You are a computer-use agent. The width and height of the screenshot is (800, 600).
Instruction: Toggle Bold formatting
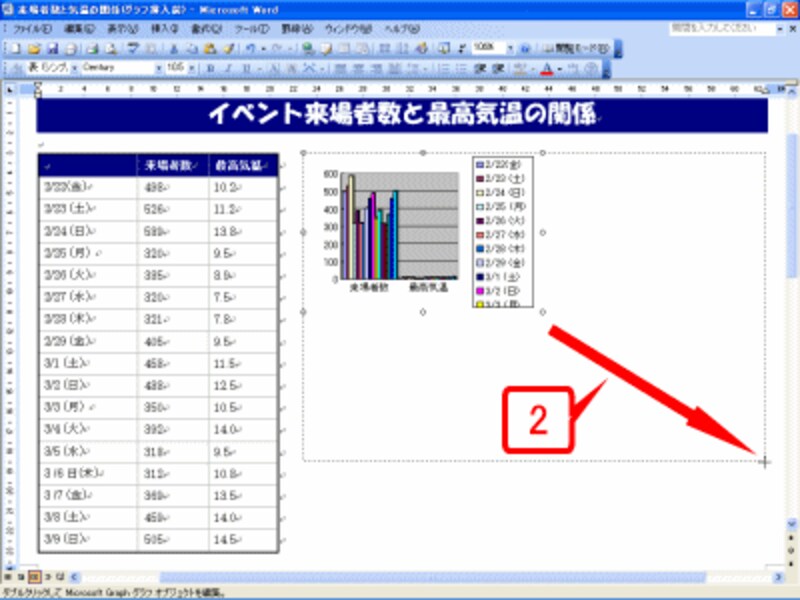(x=211, y=68)
